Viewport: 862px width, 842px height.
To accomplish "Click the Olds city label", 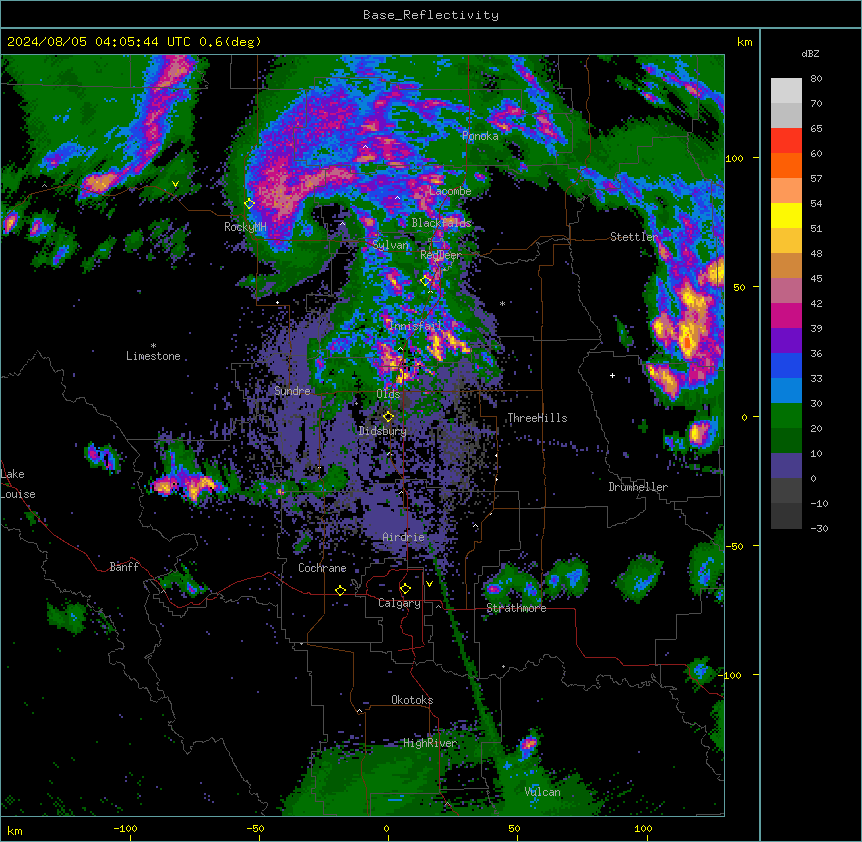I will [388, 394].
